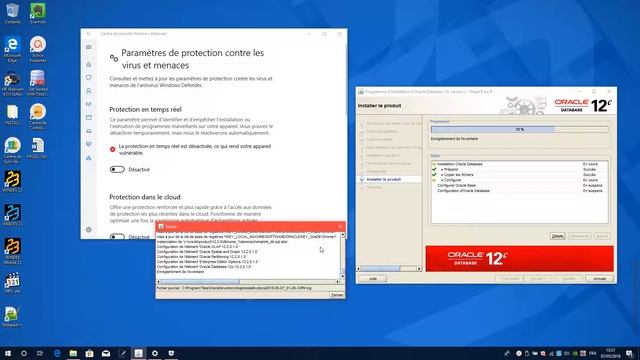Click Fermer in the Détails log window
Screen dimensions: 640x360
click(337, 295)
